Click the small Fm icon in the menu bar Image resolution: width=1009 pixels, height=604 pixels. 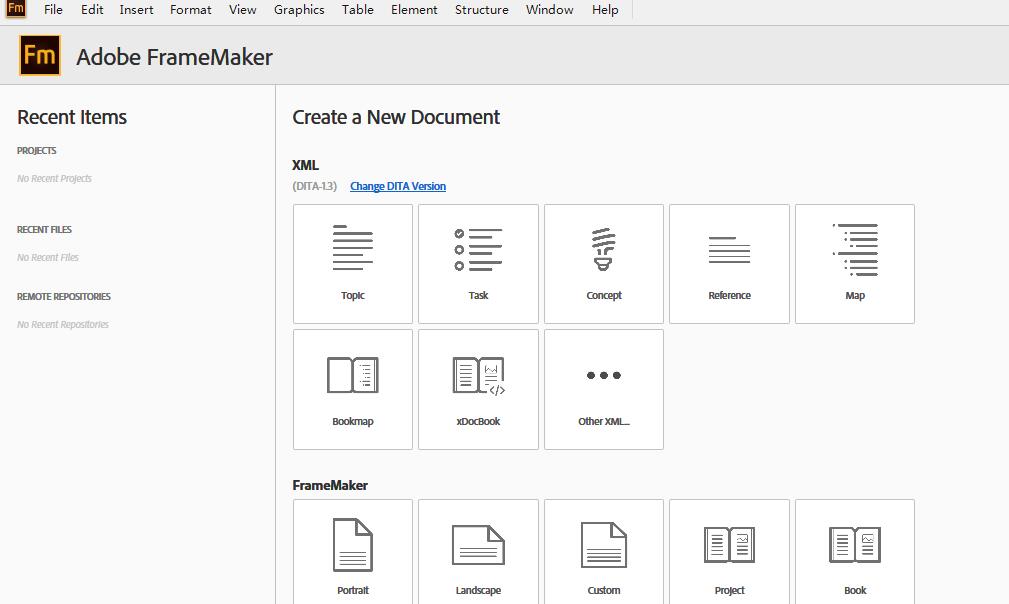click(x=15, y=9)
